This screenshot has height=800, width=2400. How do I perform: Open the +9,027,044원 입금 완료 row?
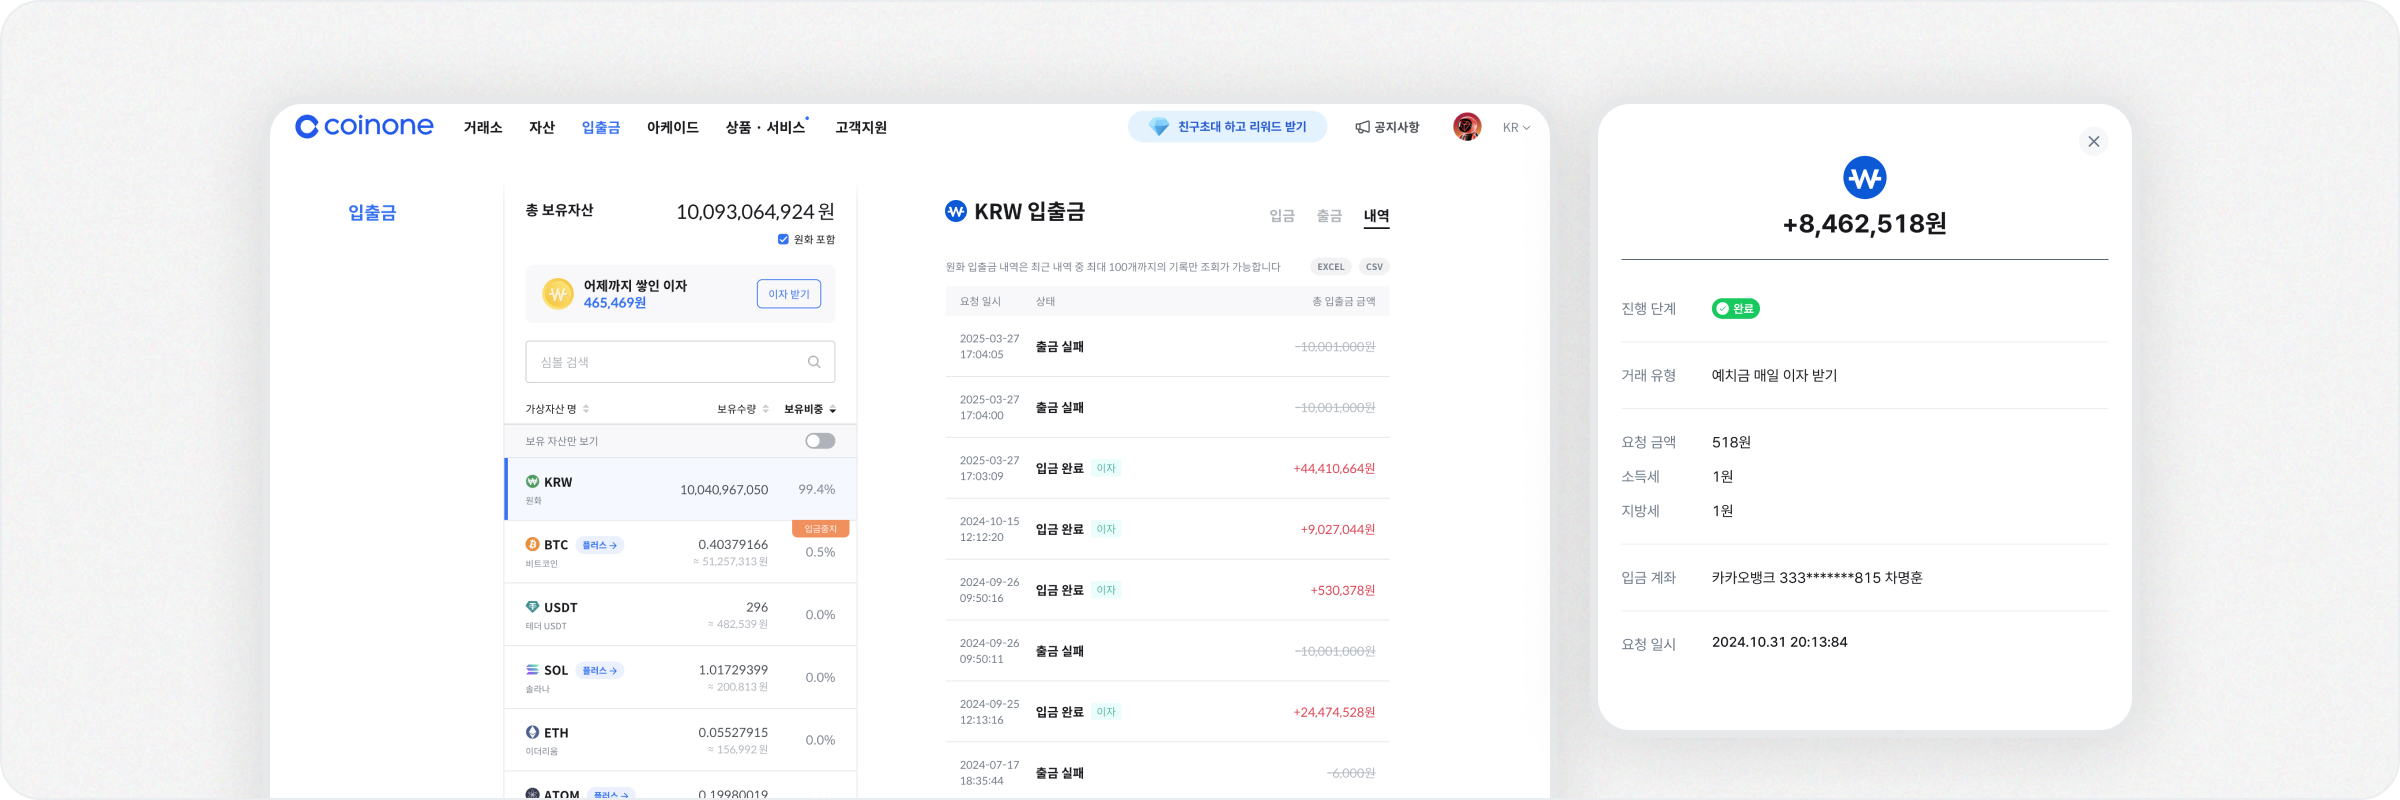(x=1167, y=529)
